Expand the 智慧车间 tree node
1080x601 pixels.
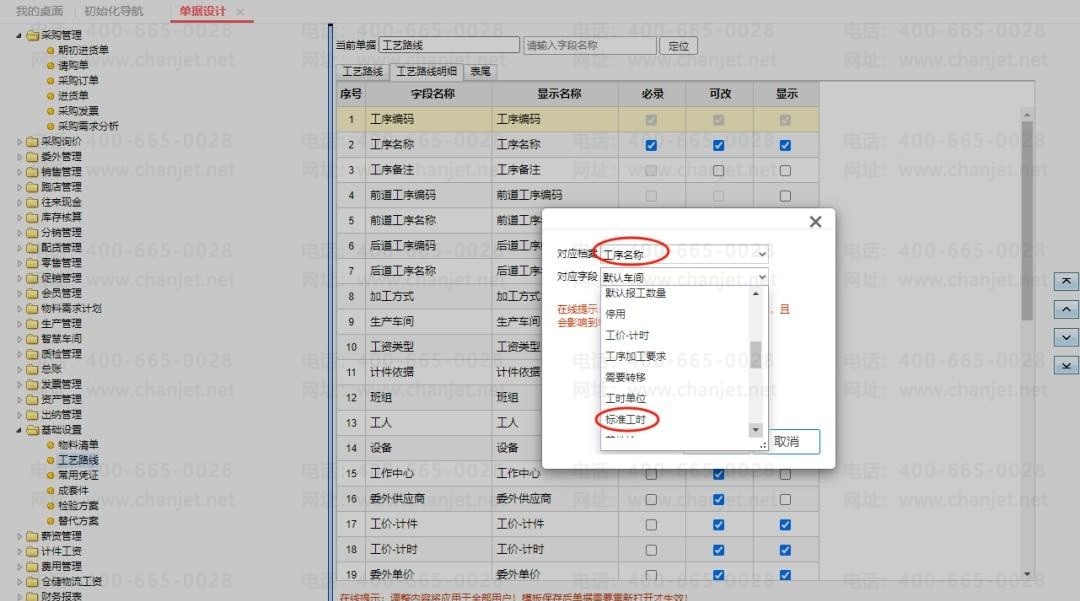click(19, 339)
